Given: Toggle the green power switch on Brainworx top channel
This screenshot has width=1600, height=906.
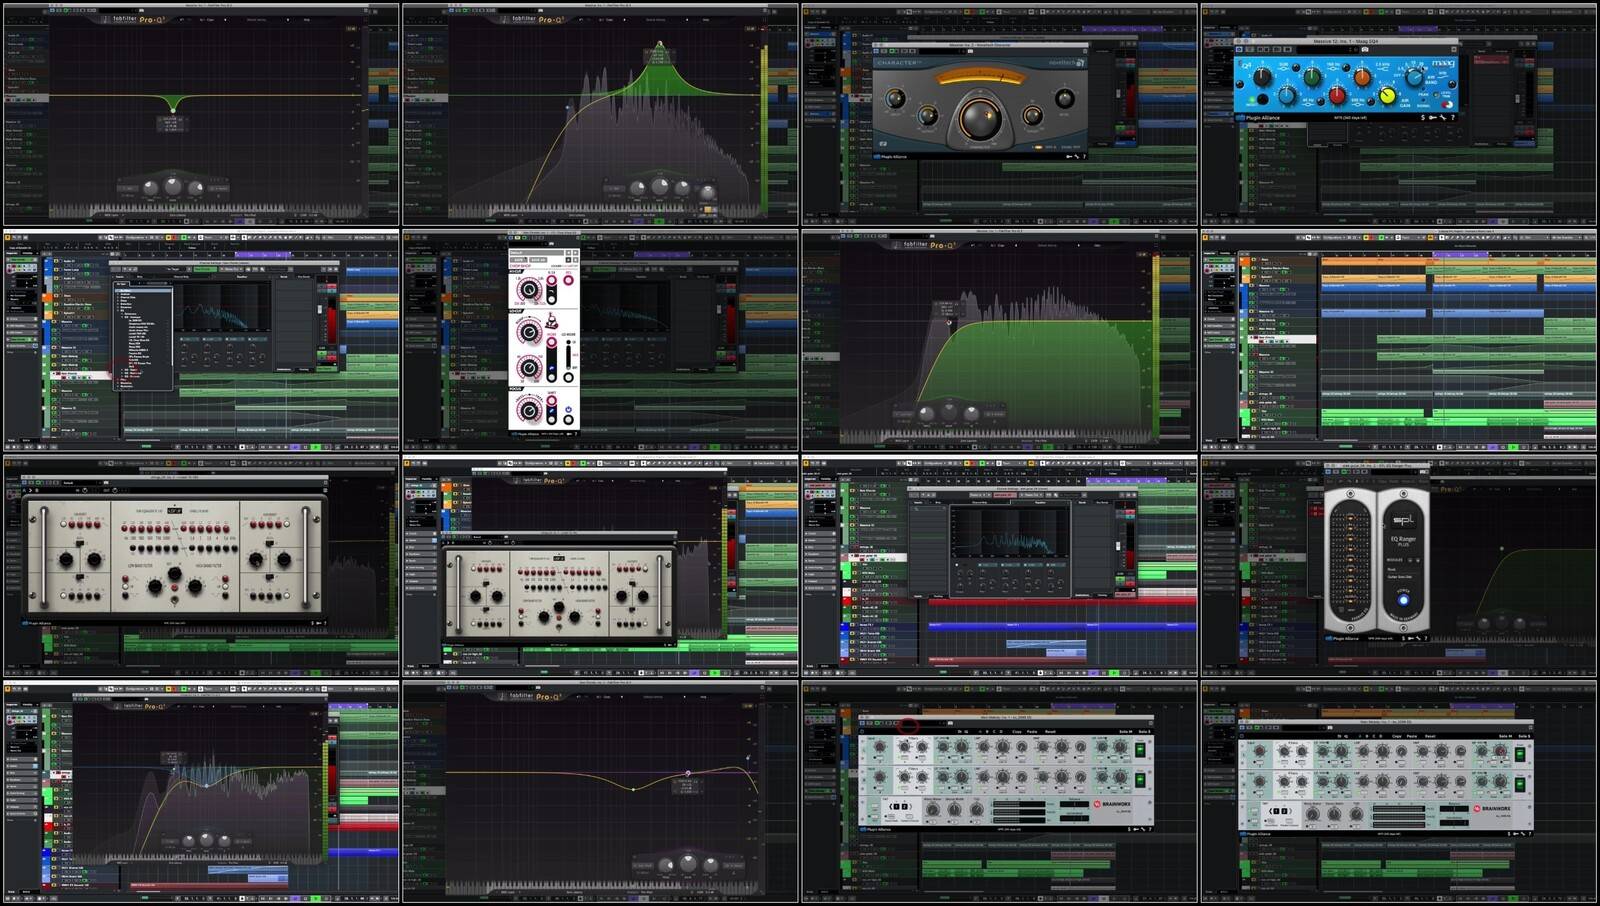Looking at the screenshot, I should [x=1140, y=750].
